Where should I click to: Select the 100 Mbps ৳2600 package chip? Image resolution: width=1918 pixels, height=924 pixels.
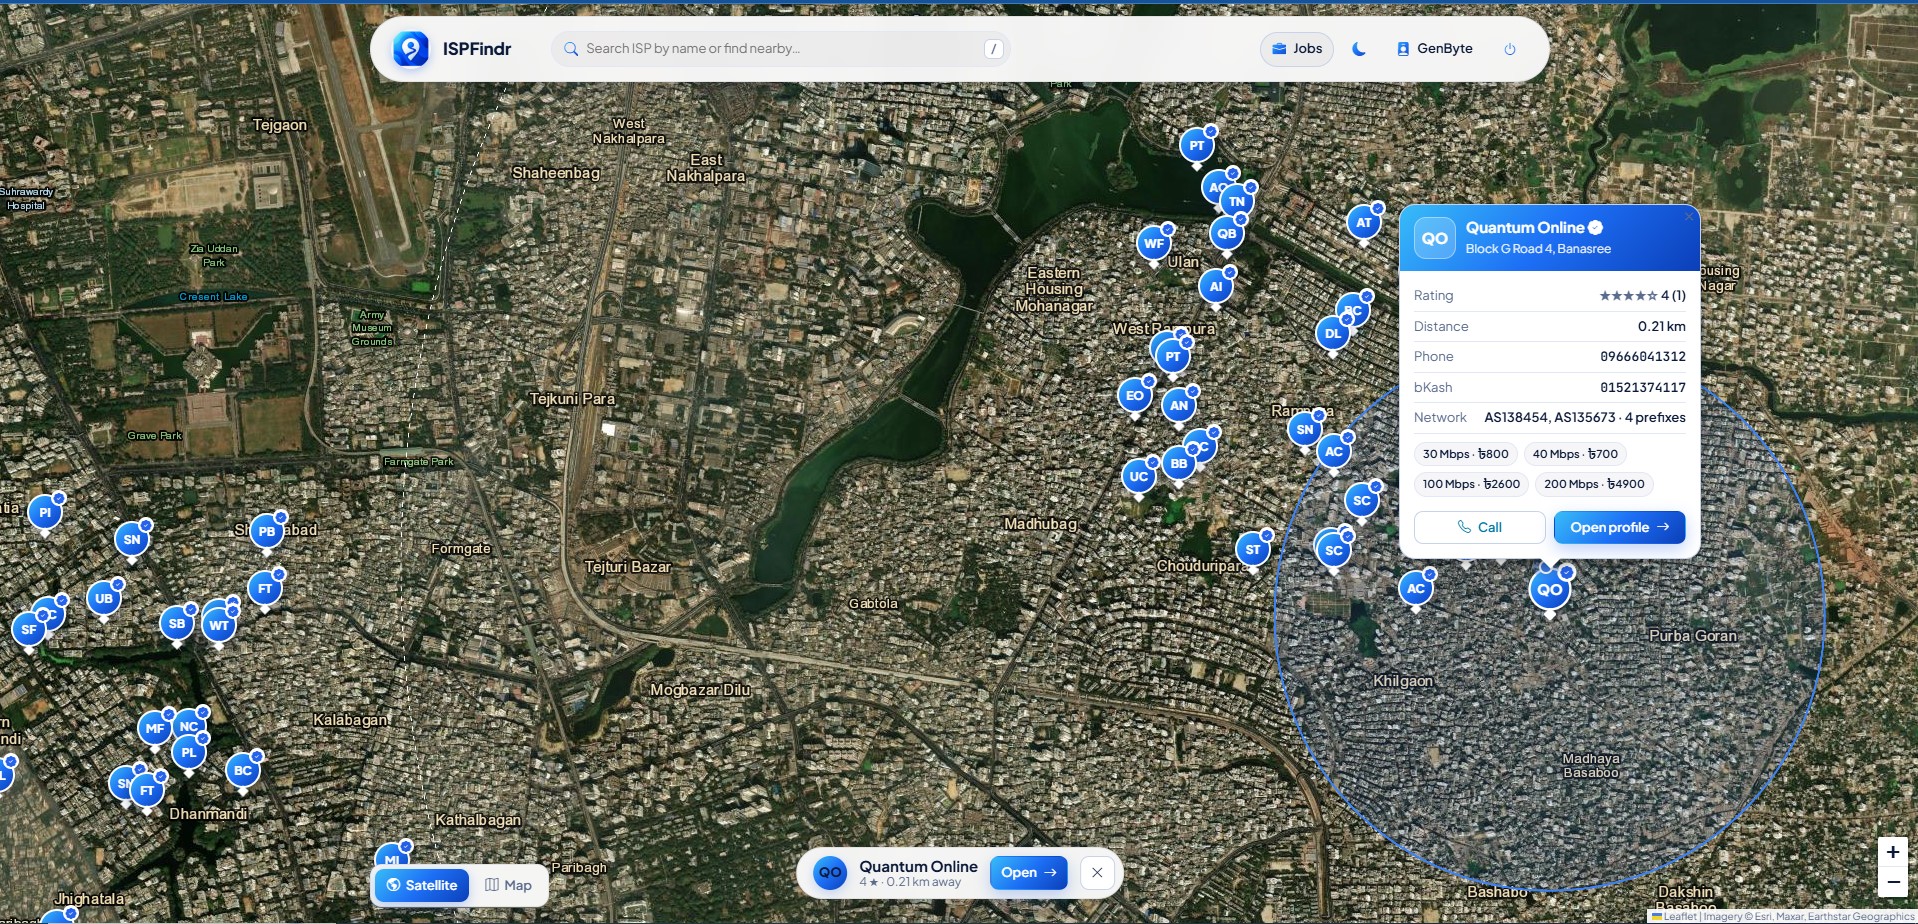1471,484
